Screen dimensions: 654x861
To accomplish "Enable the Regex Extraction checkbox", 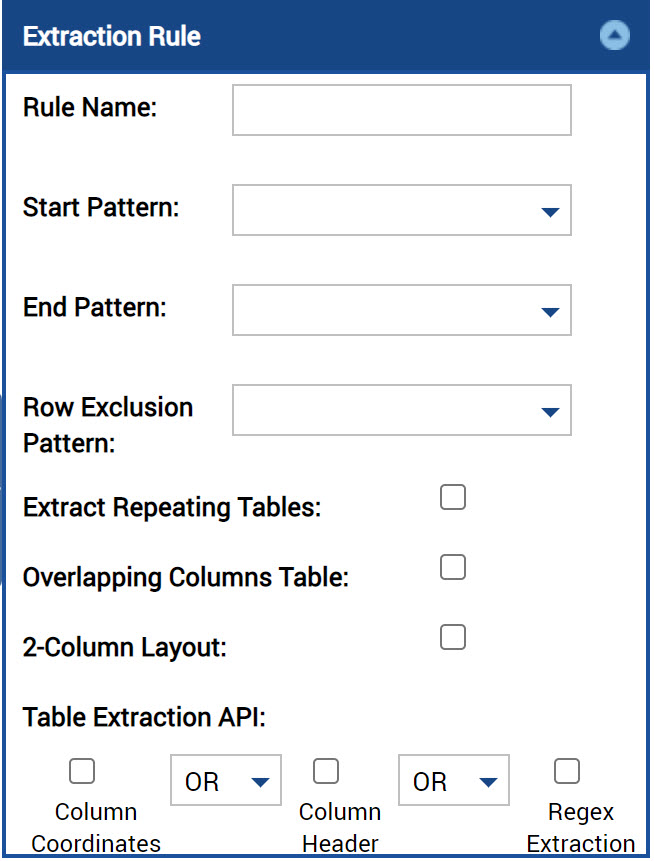I will point(567,771).
